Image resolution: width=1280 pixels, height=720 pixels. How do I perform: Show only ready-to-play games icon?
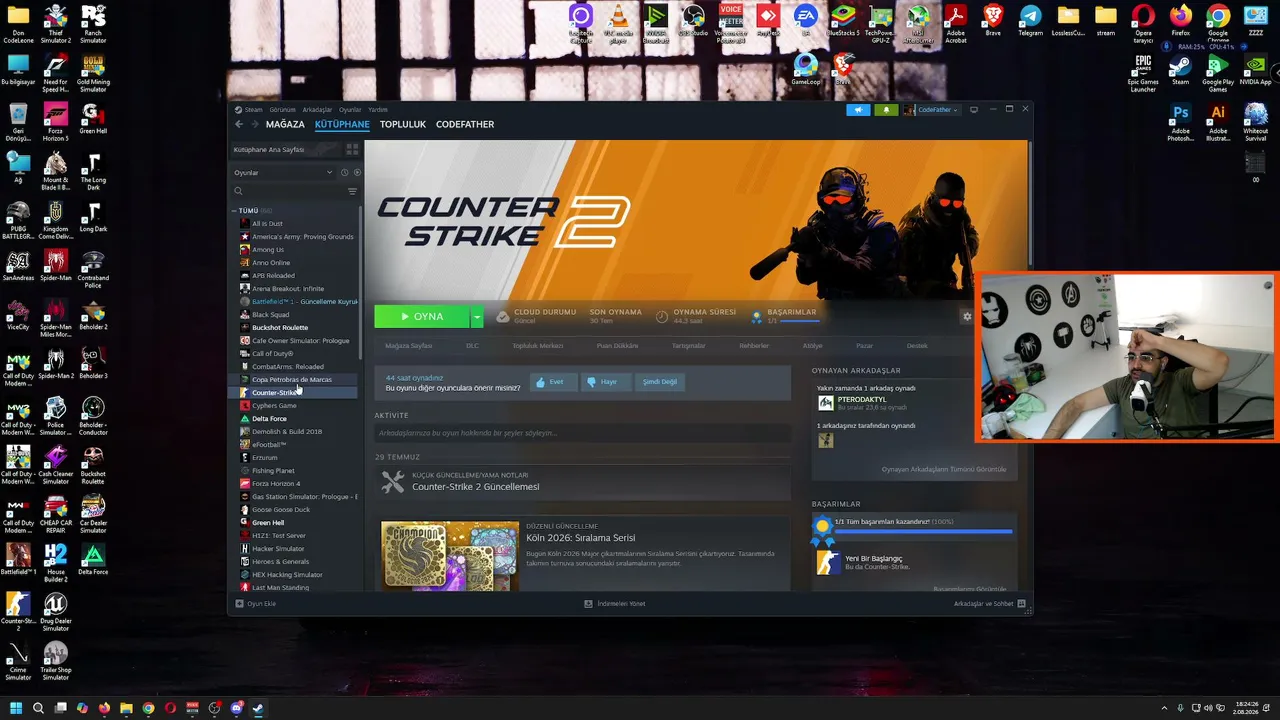(357, 172)
